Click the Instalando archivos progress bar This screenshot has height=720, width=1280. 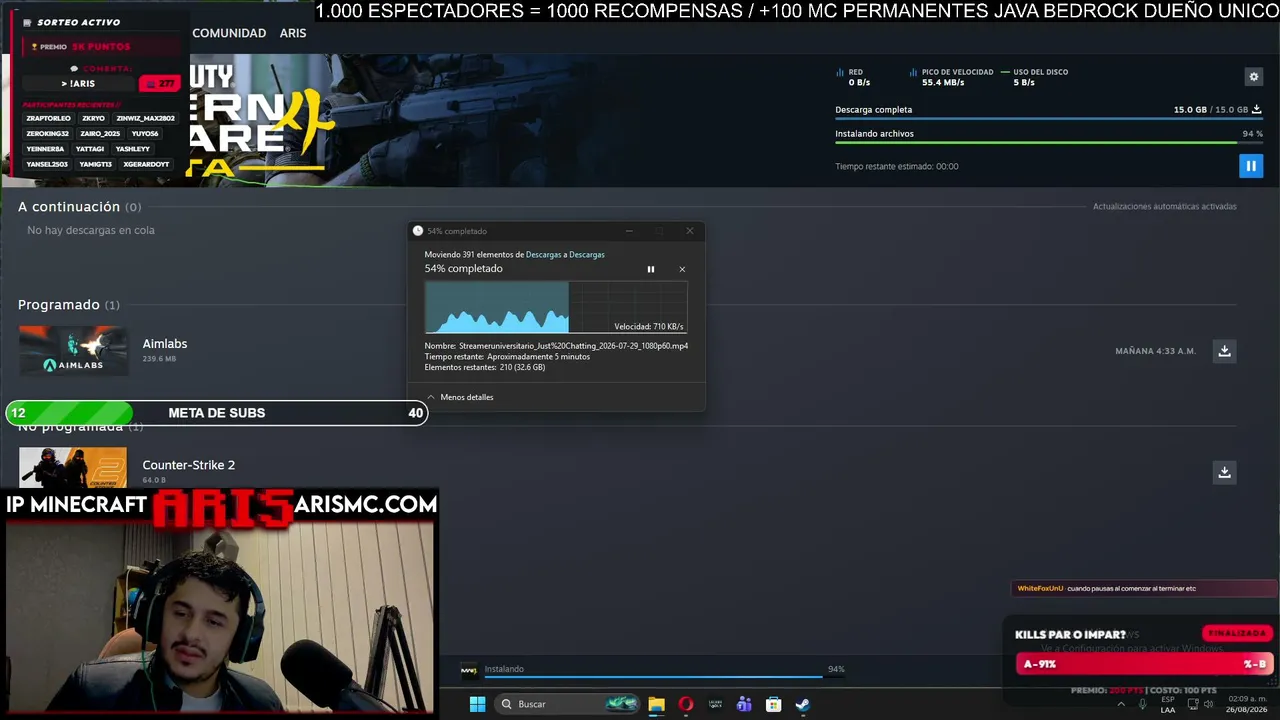point(1049,143)
